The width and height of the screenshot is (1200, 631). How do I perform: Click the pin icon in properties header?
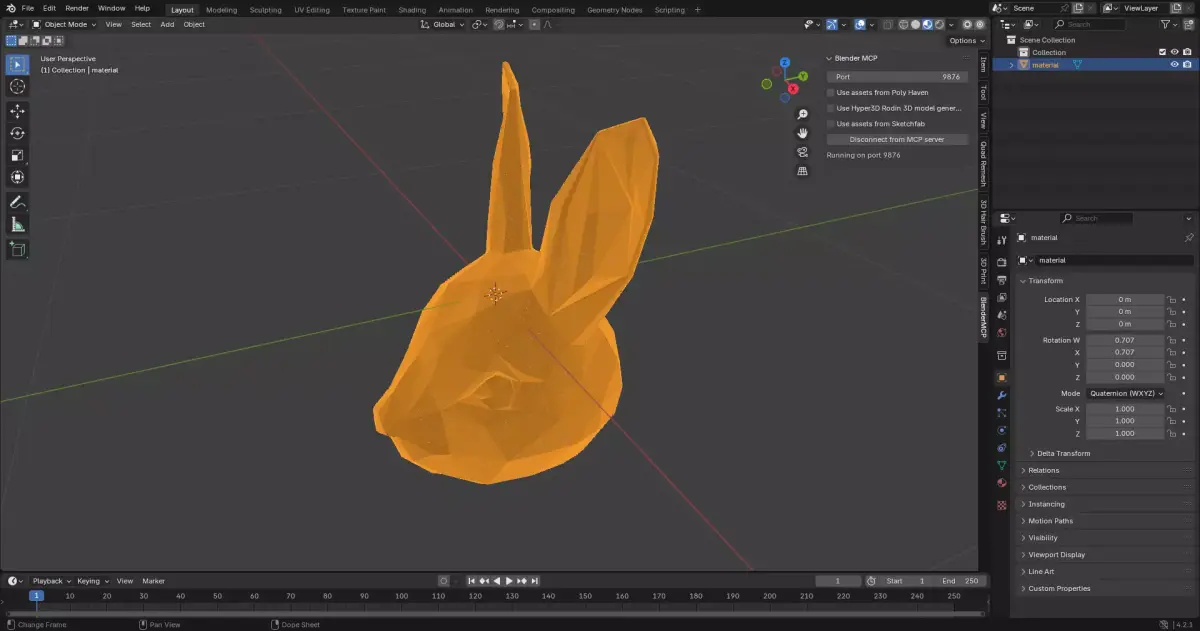click(x=1188, y=238)
